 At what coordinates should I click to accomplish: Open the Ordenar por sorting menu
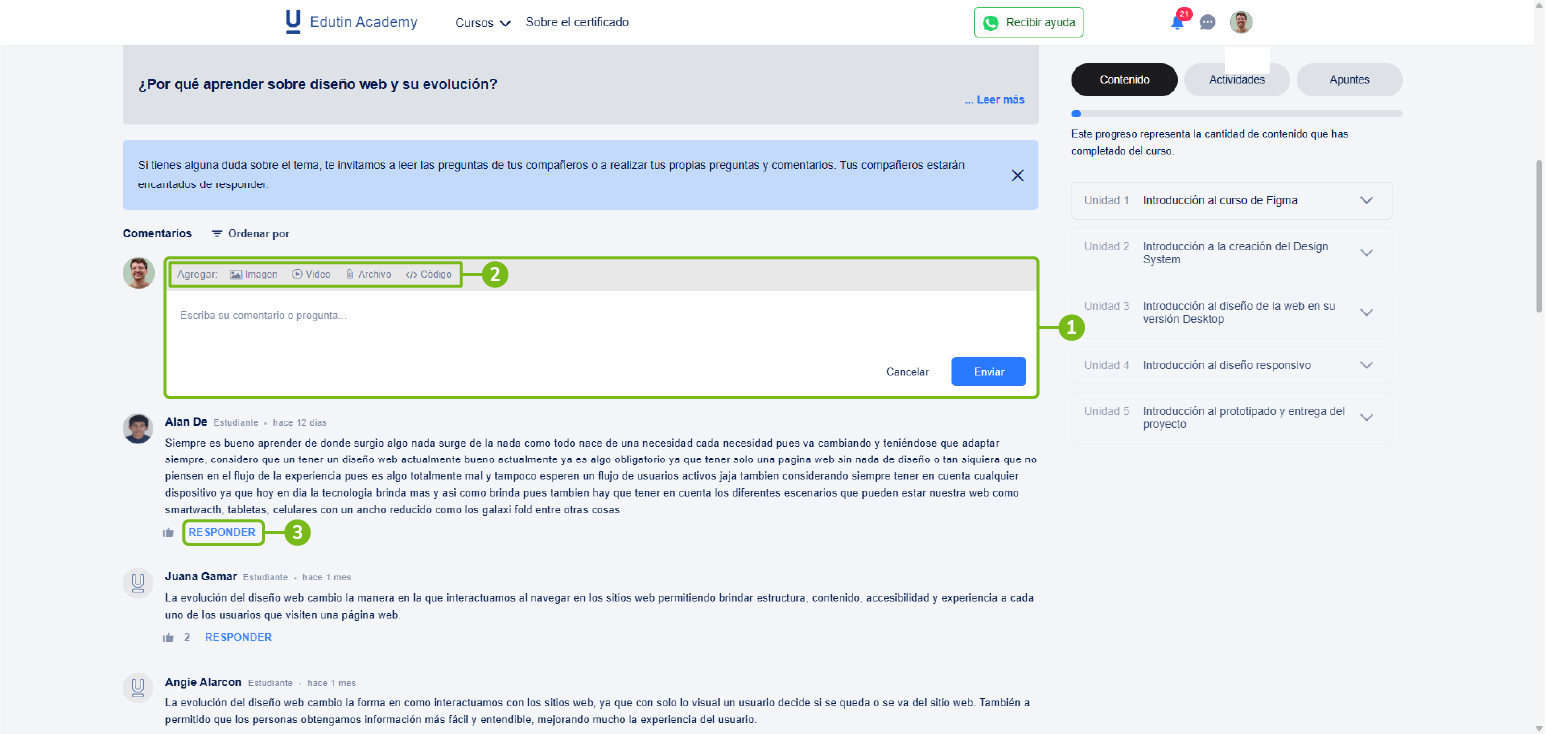point(250,234)
